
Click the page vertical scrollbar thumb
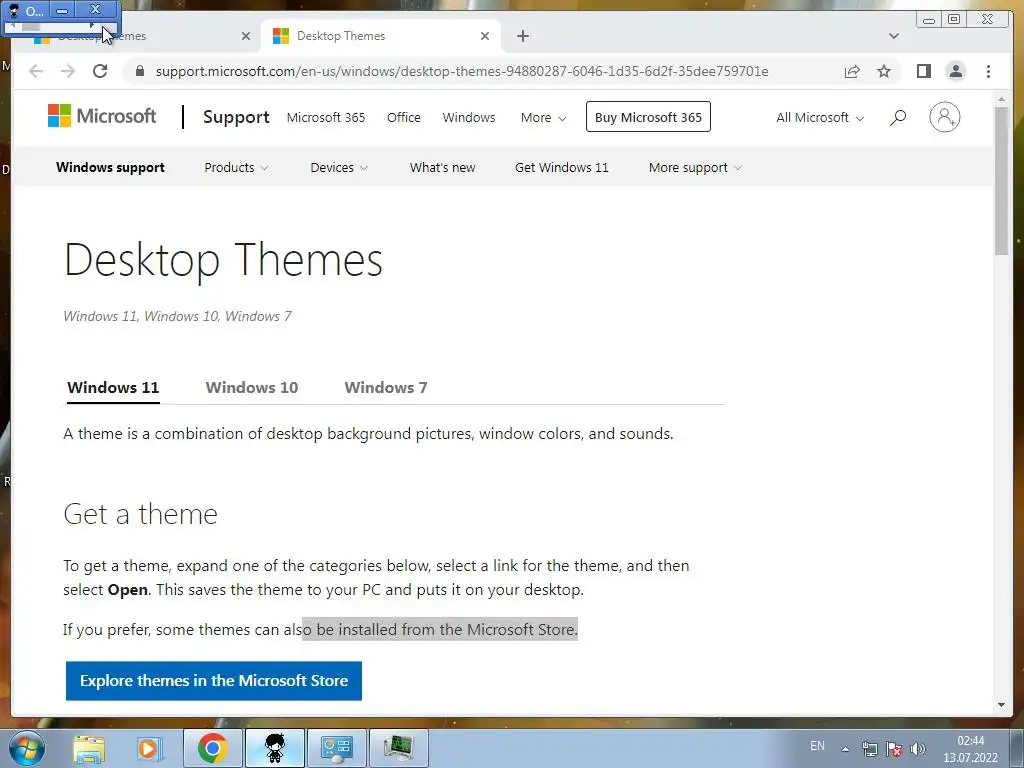[1001, 180]
